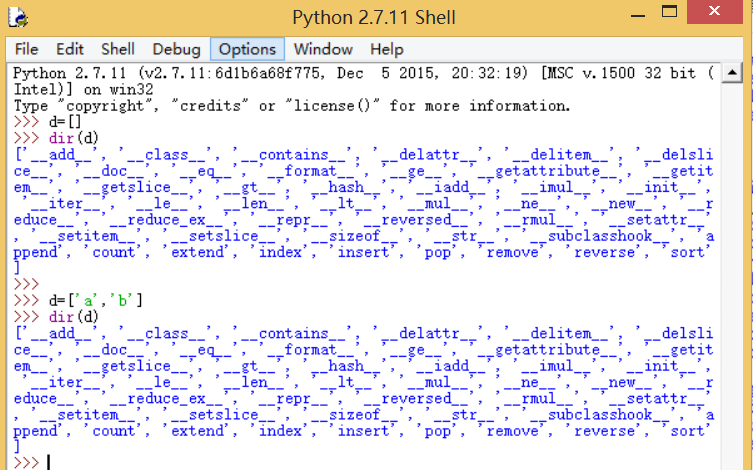Click 'copyright' in the banner text
The height and width of the screenshot is (470, 753).
point(105,106)
